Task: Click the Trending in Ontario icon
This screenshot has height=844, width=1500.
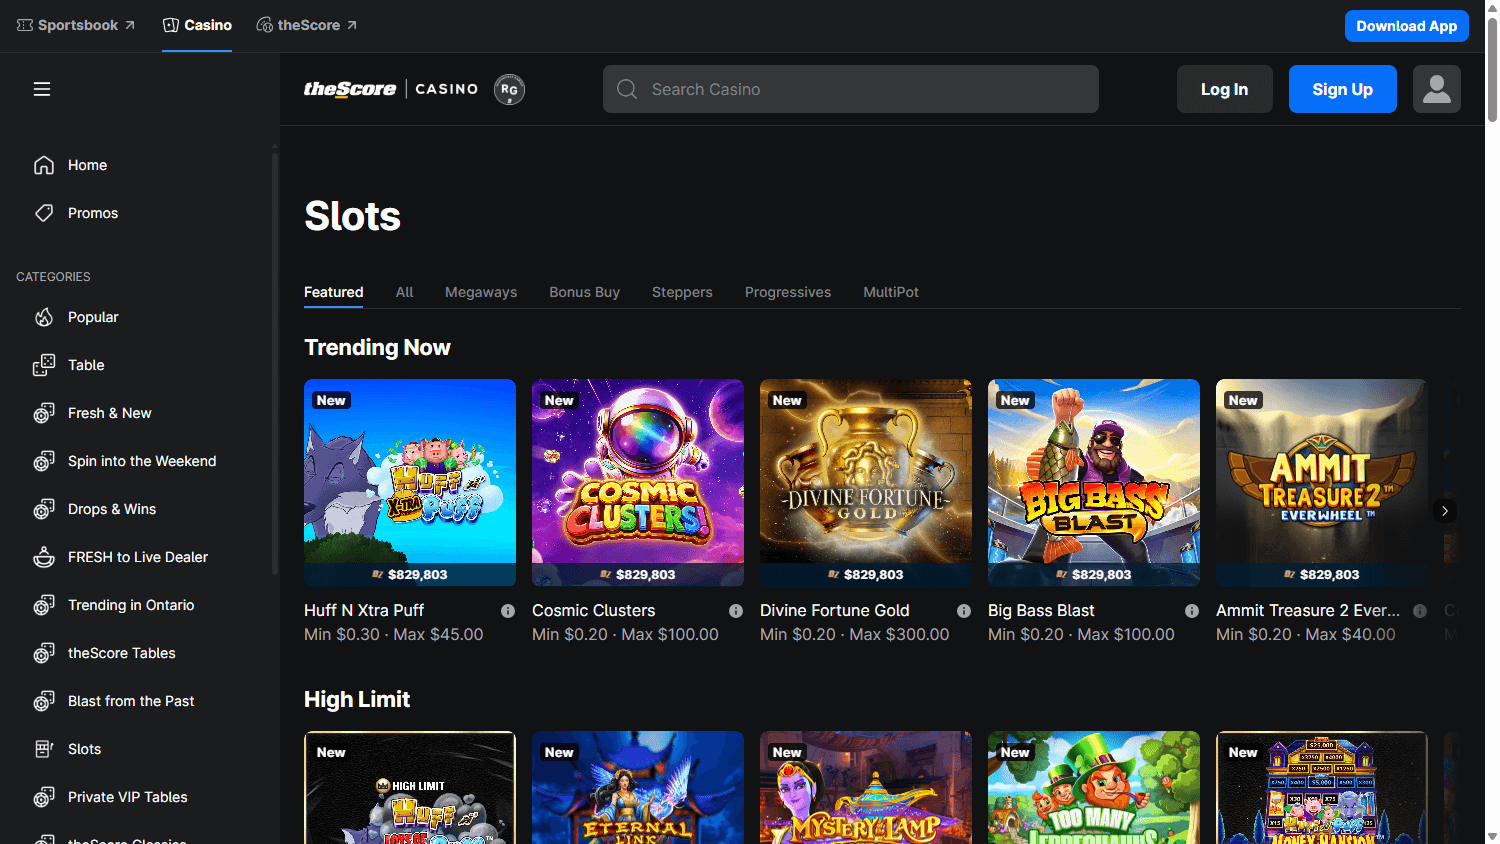Action: point(44,605)
